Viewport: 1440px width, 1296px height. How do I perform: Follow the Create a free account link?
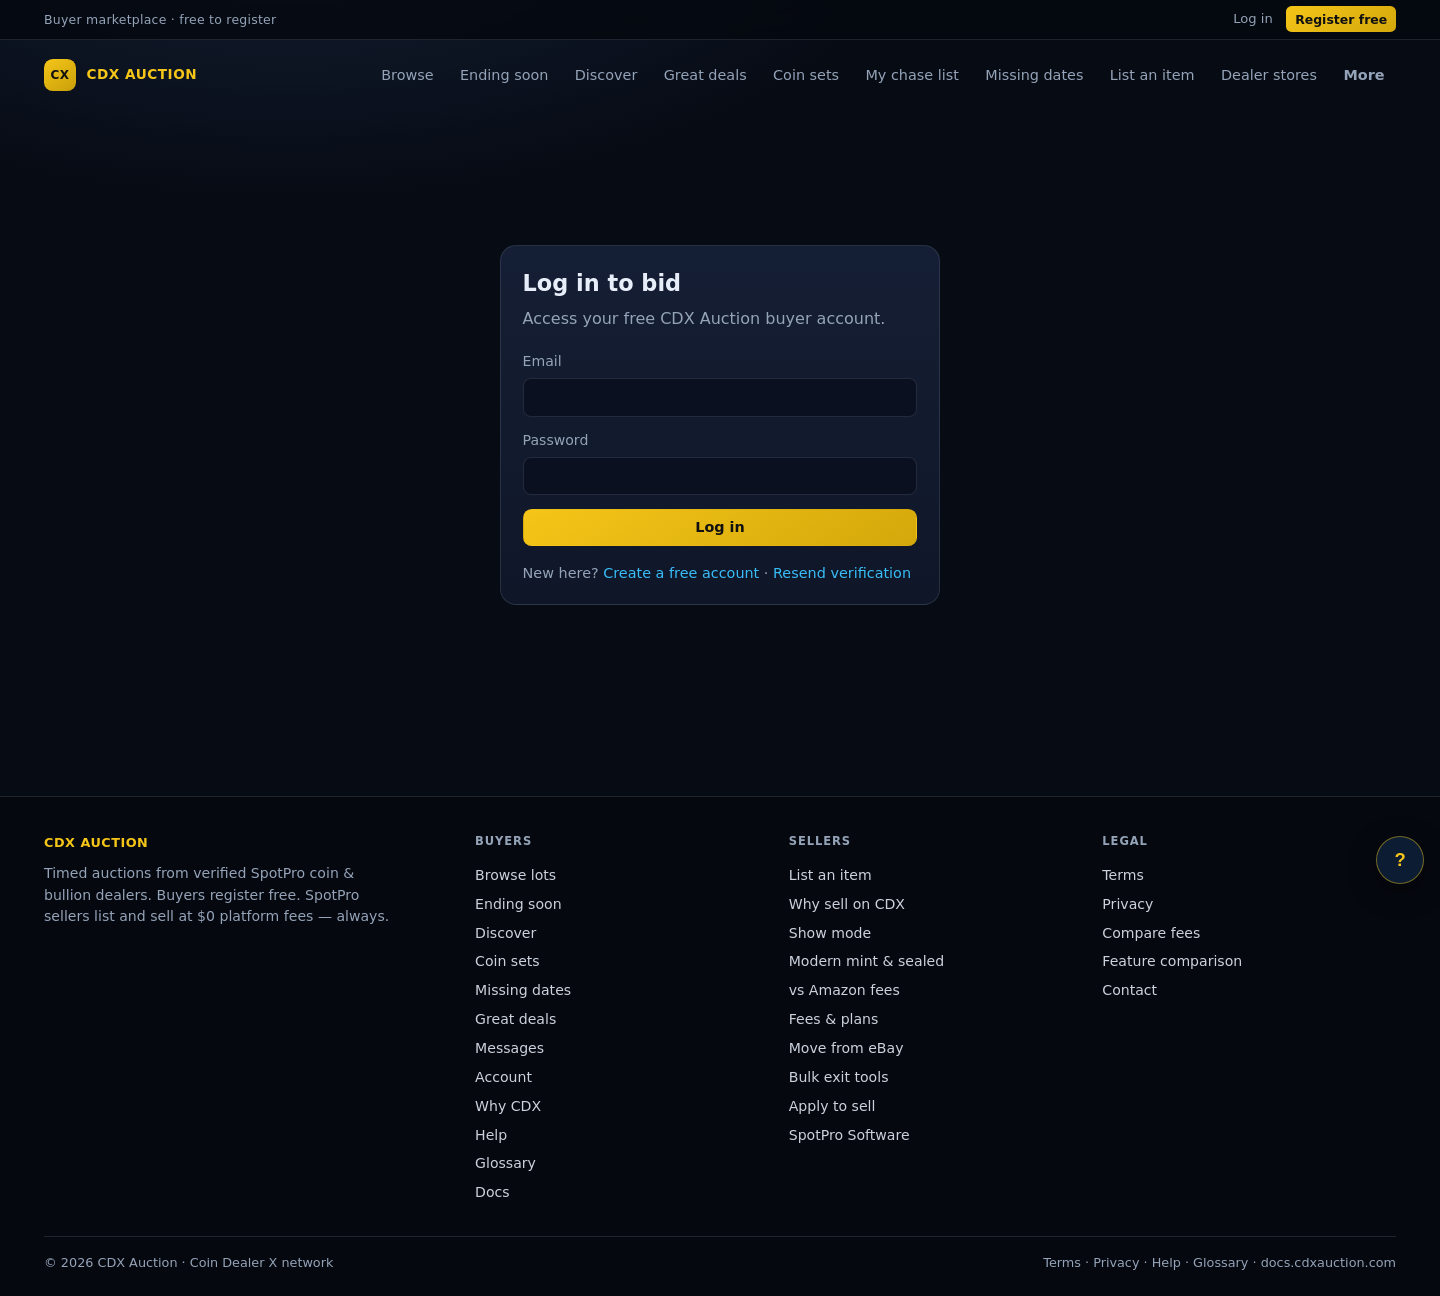pyautogui.click(x=681, y=573)
